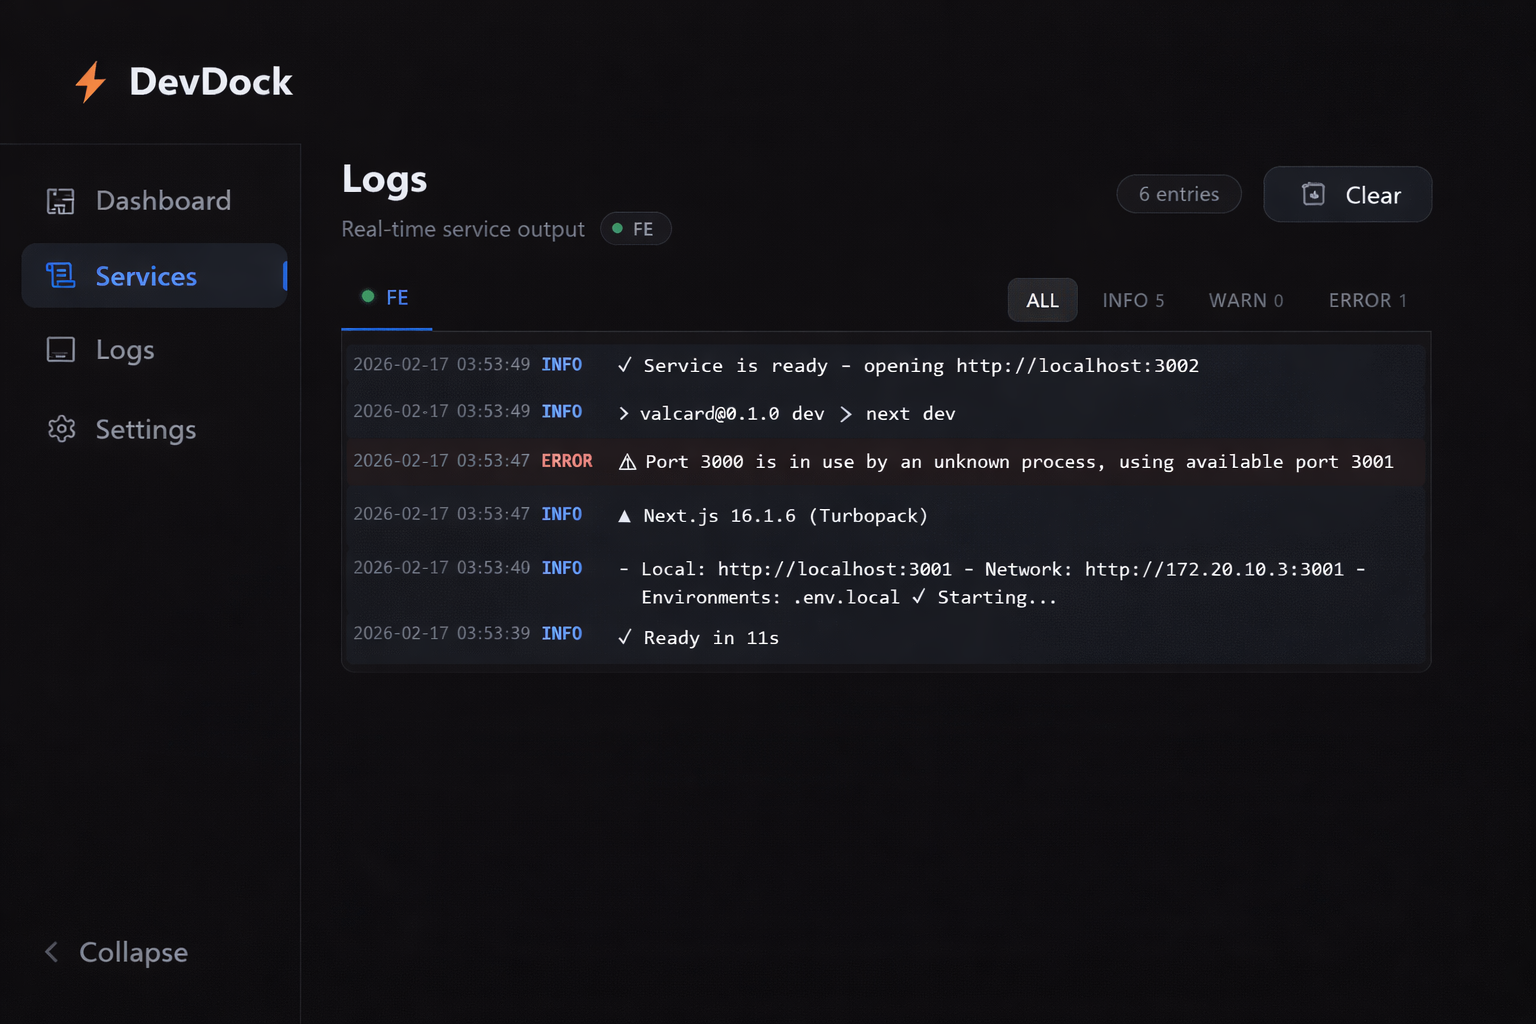Click the Dashboard sidebar icon
Viewport: 1536px width, 1024px height.
61,201
